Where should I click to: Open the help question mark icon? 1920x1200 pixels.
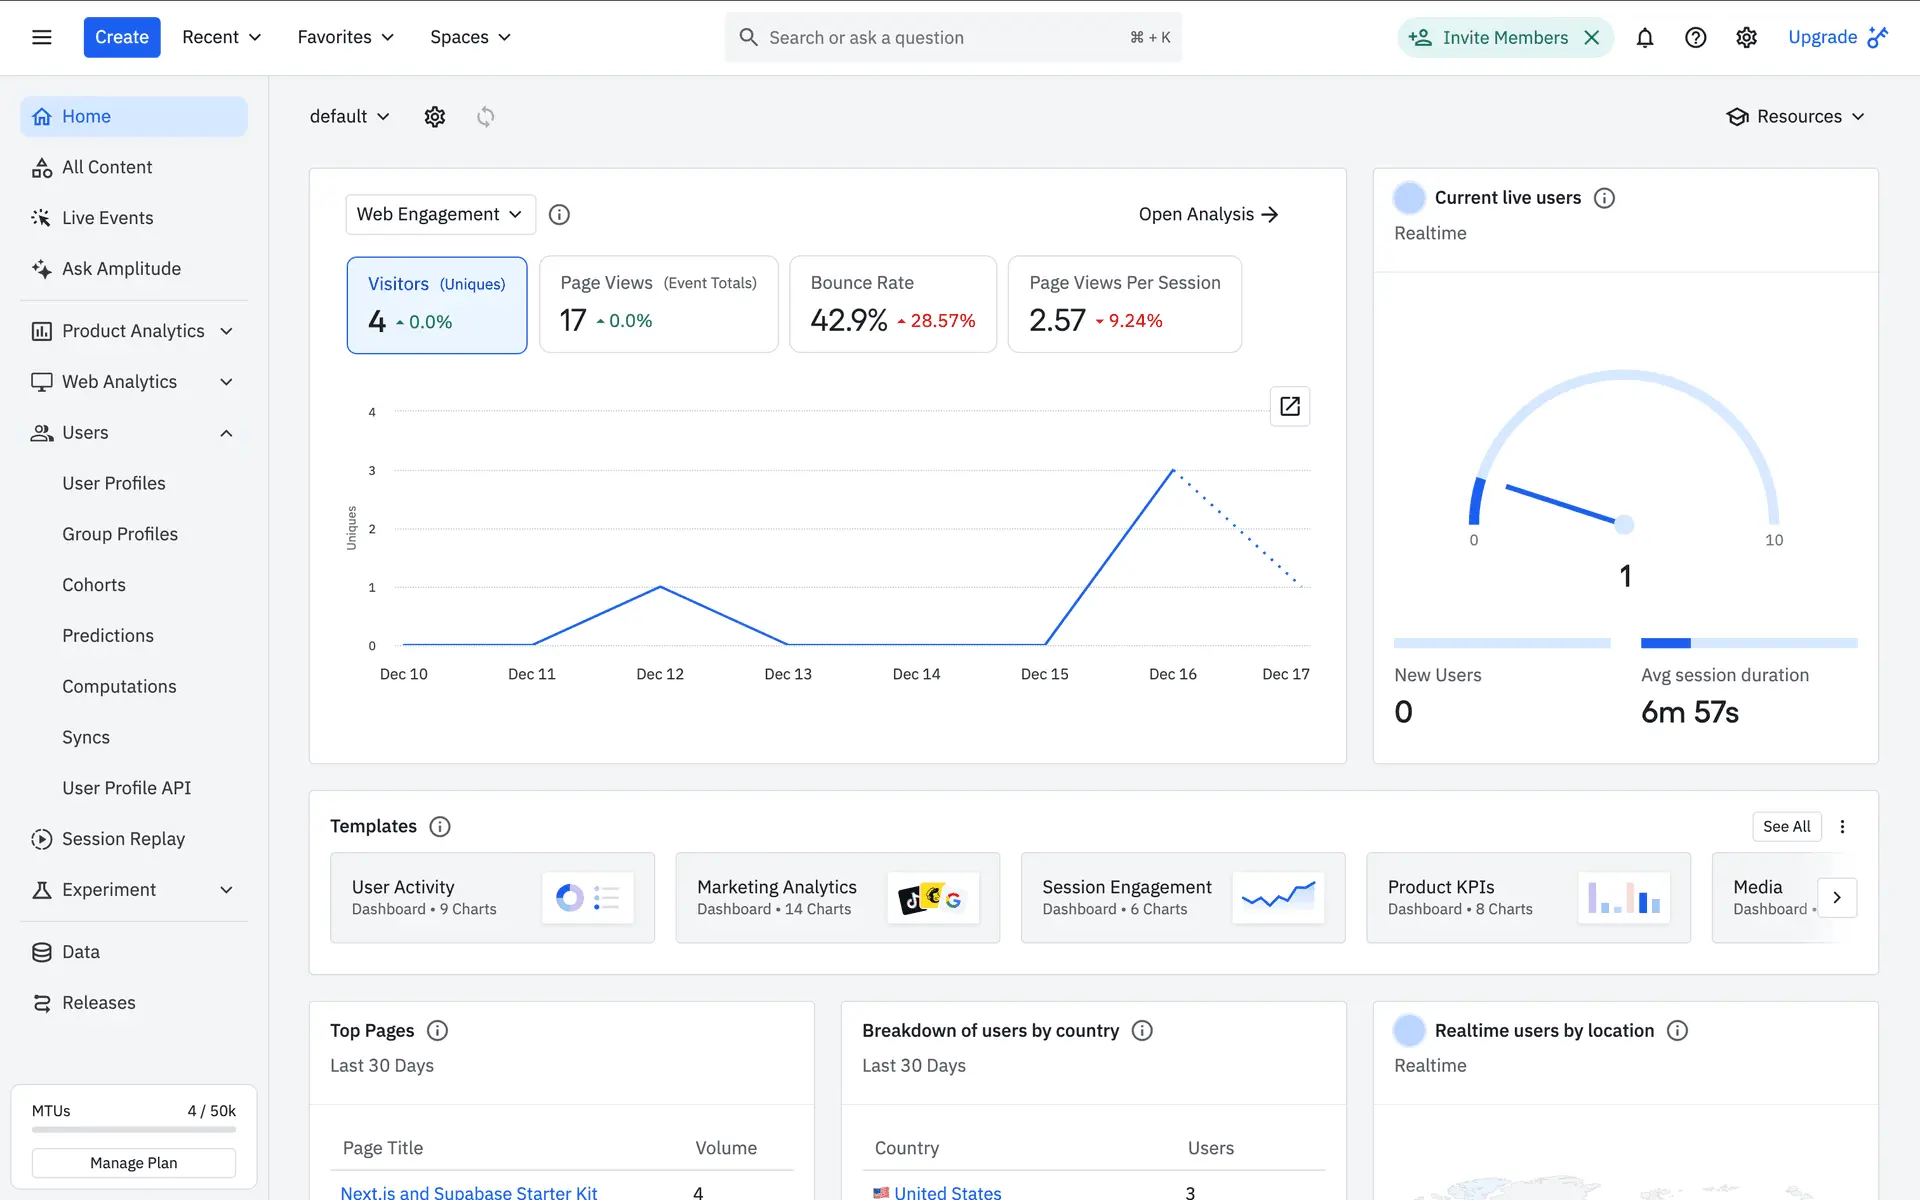tap(1695, 37)
